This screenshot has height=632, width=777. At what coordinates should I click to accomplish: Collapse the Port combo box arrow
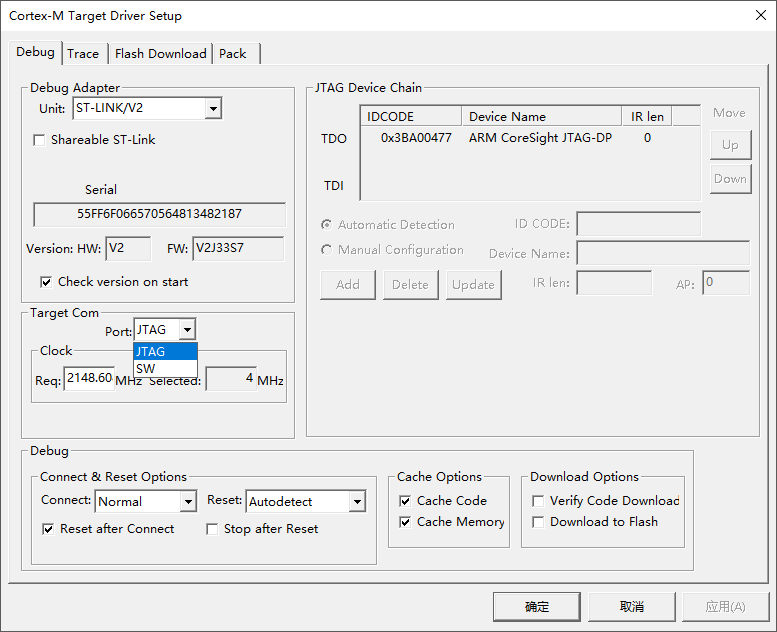[187, 330]
